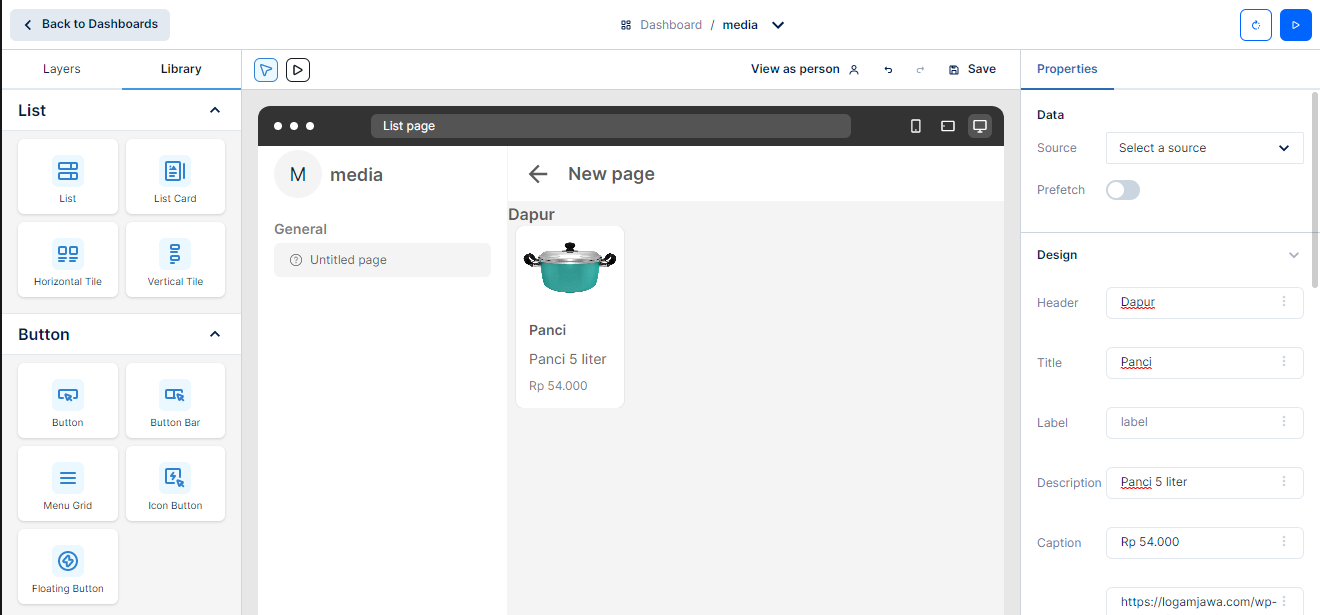
Task: Open the Select a source dropdown
Action: pos(1204,148)
